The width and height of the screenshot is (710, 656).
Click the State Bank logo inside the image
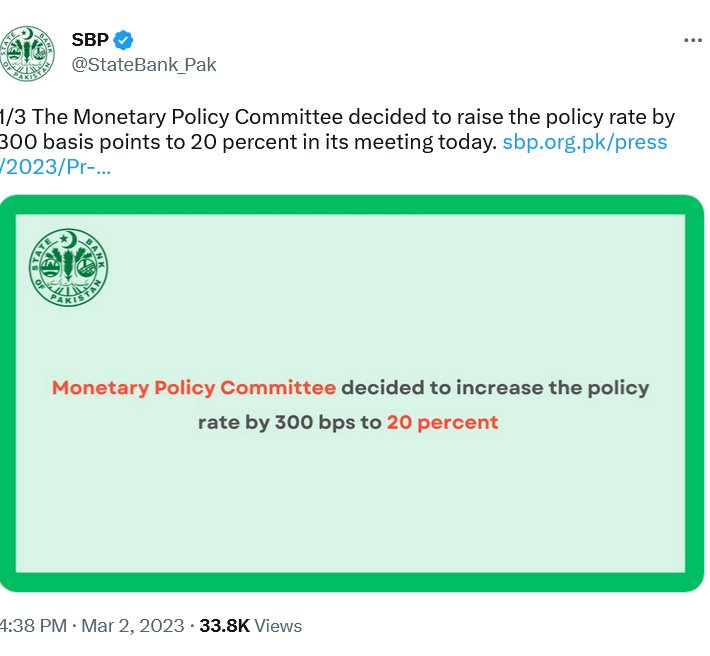pyautogui.click(x=68, y=268)
